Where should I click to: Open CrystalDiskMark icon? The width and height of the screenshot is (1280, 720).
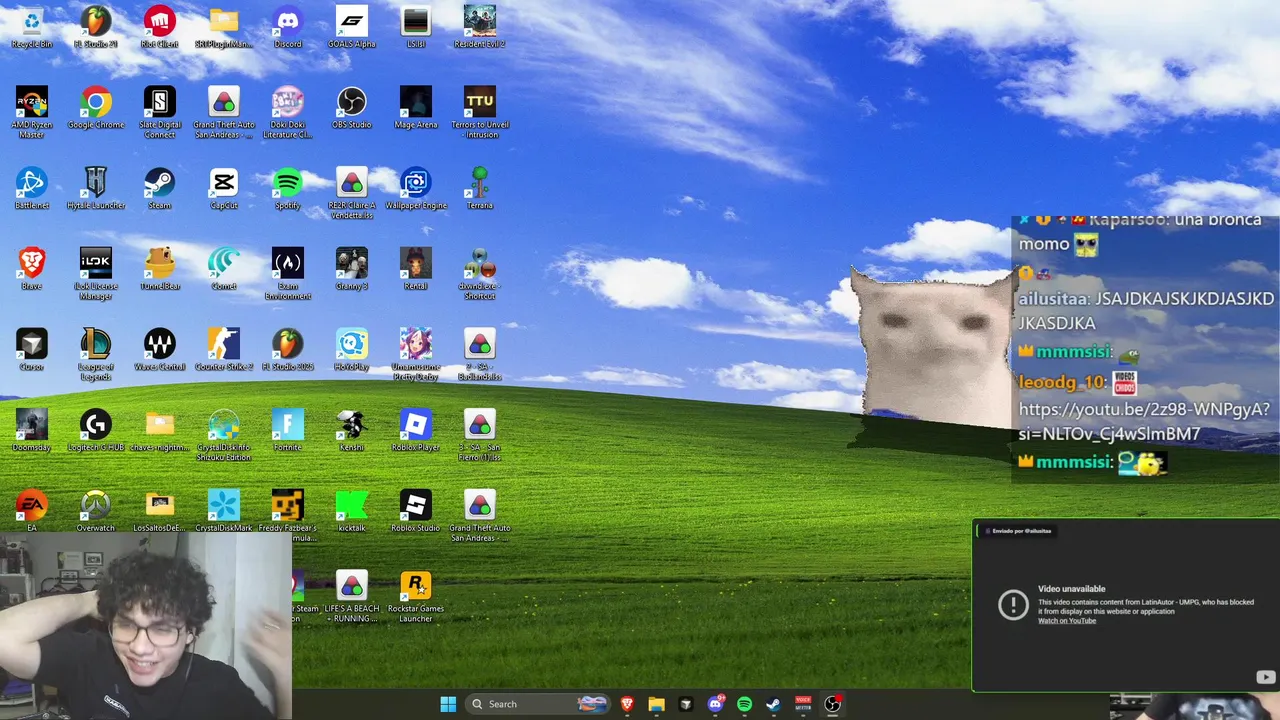tap(224, 510)
